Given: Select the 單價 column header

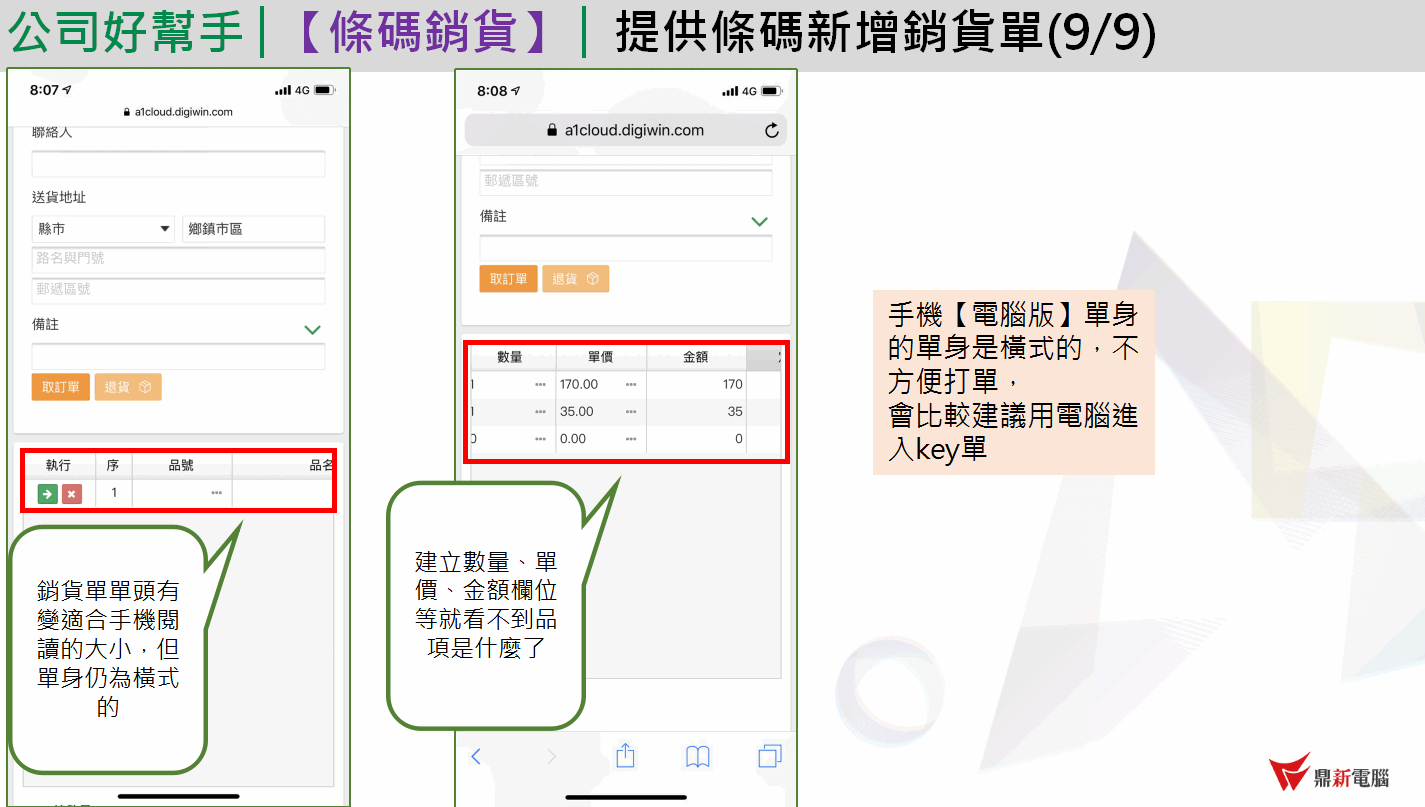Looking at the screenshot, I should click(601, 357).
